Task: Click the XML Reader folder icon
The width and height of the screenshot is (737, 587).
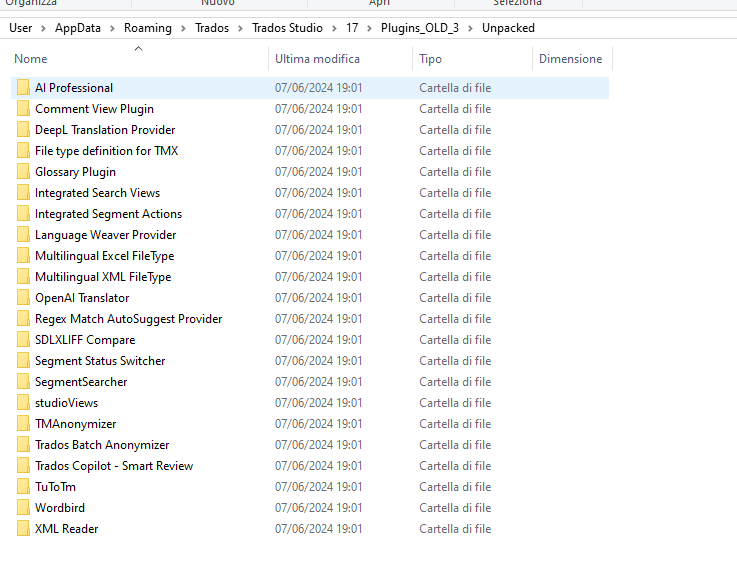Action: 23,529
